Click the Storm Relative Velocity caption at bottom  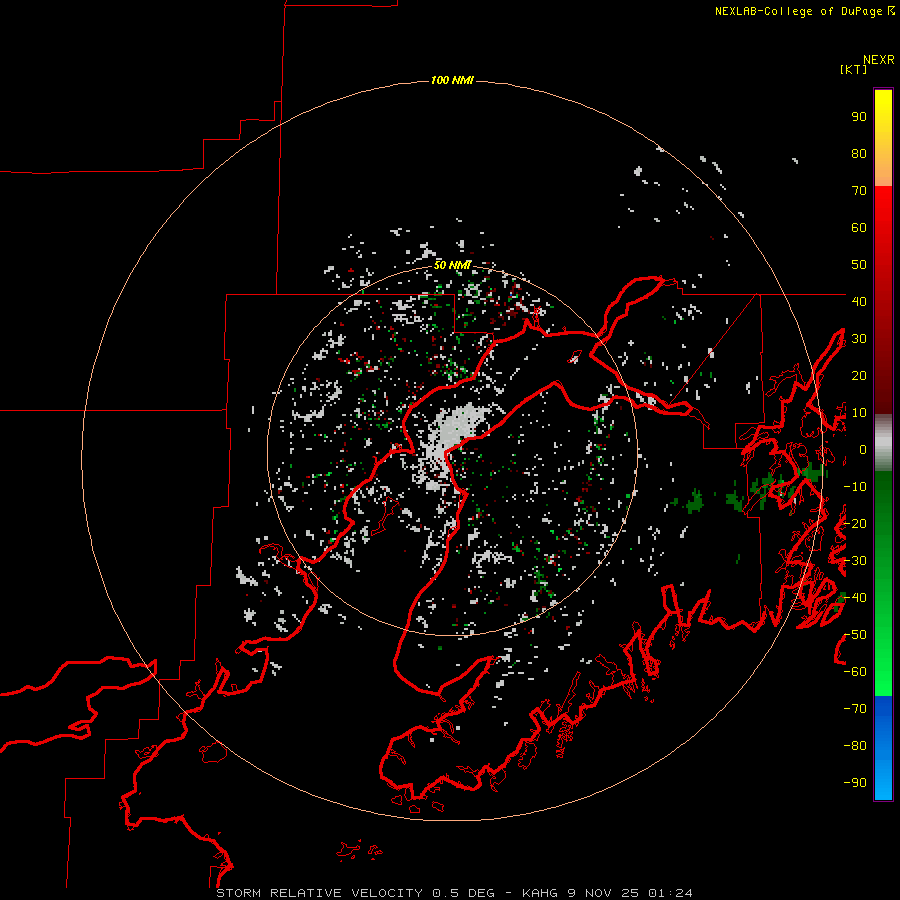(454, 893)
